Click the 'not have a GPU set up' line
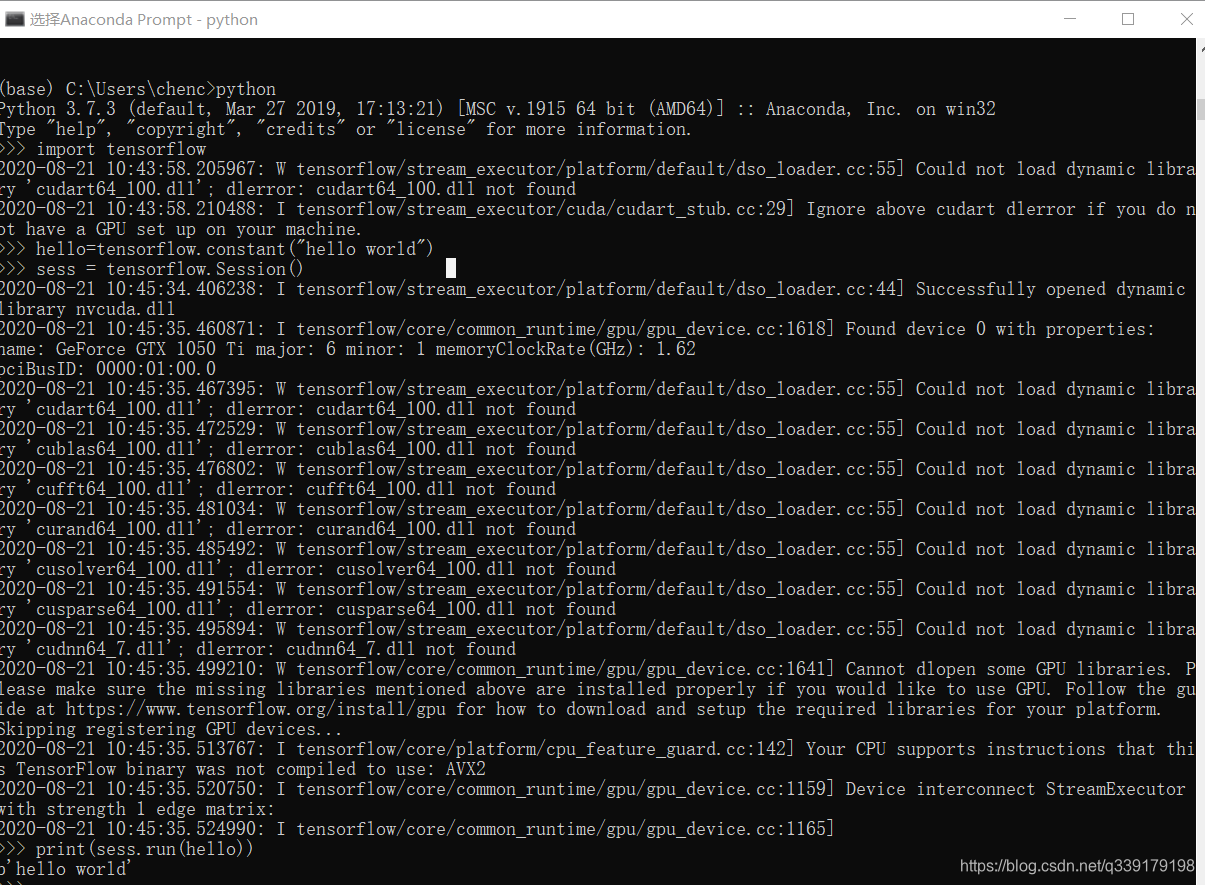This screenshot has height=885, width=1205. pos(181,229)
